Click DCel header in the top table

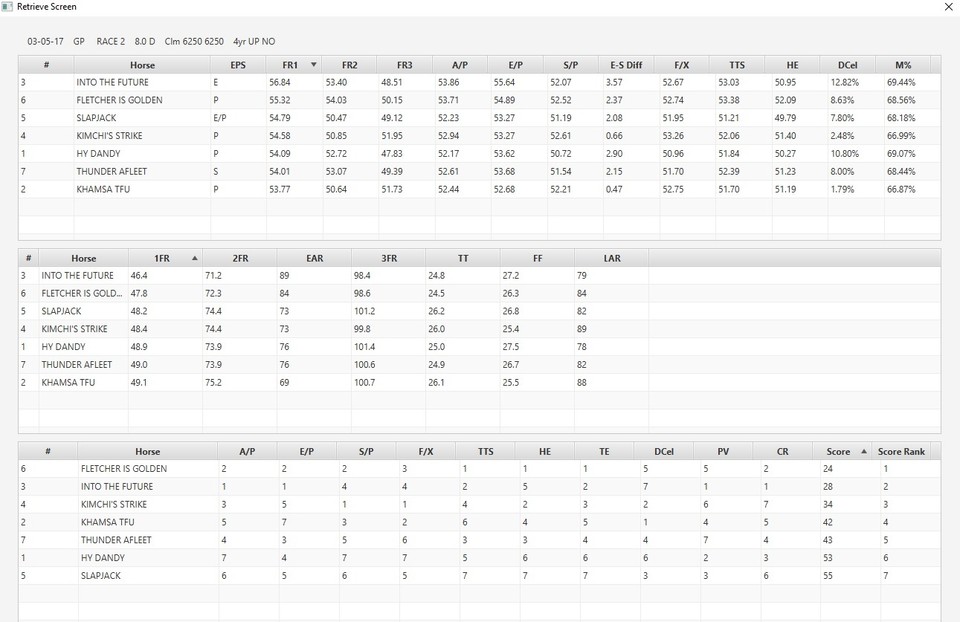847,65
